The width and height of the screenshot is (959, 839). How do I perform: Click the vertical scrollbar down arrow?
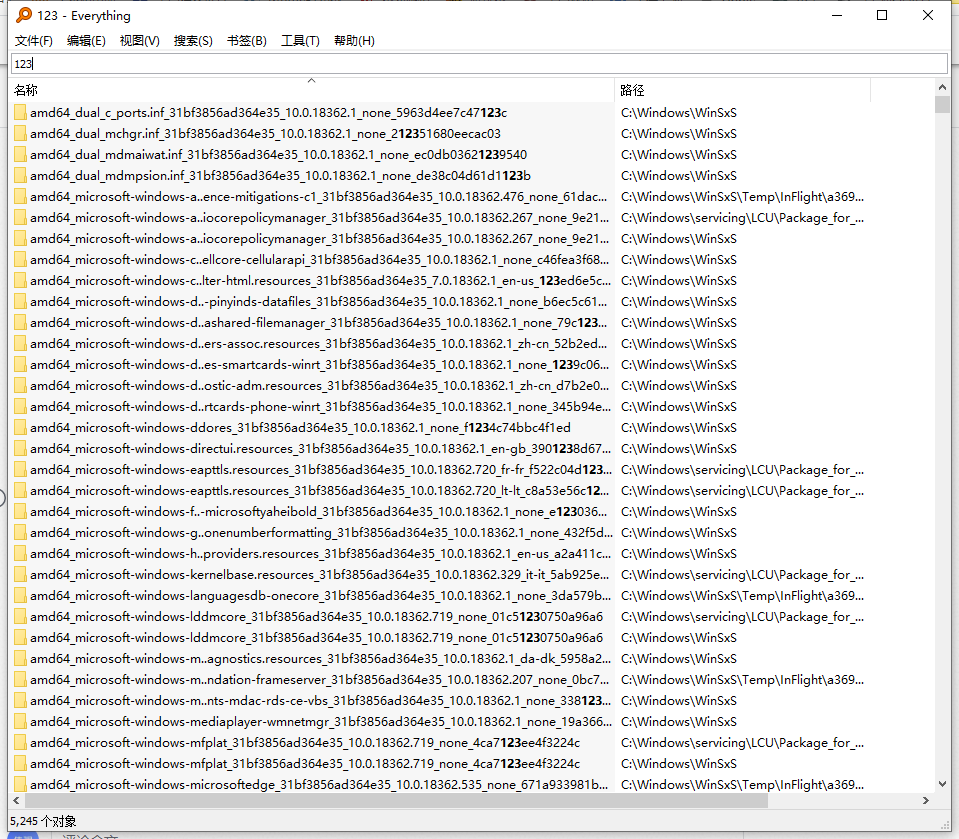tap(942, 784)
